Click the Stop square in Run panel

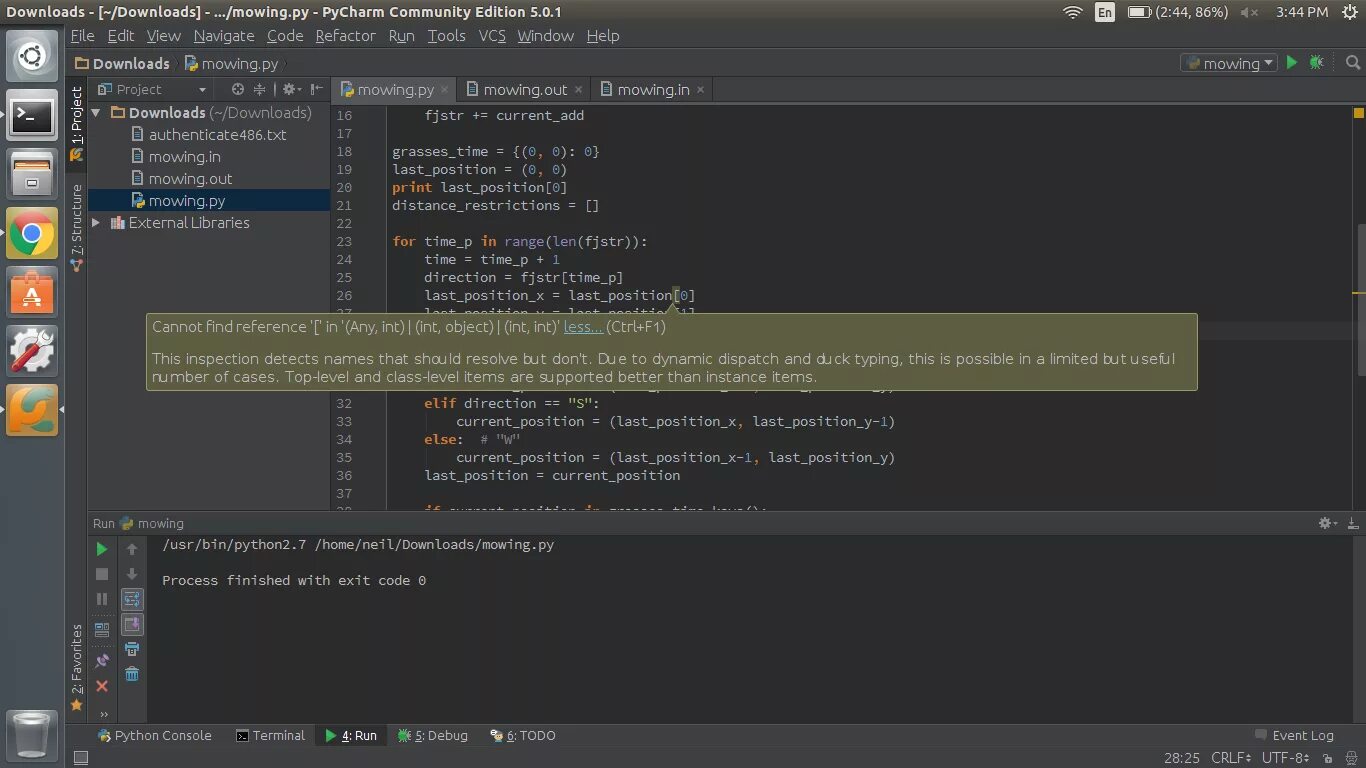tap(101, 574)
